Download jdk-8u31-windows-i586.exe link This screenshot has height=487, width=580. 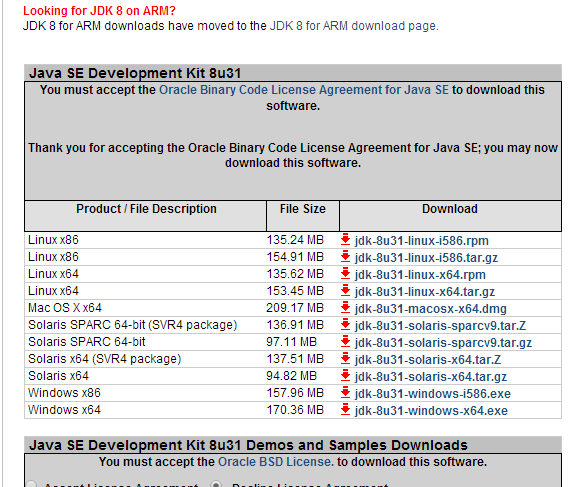pos(433,394)
